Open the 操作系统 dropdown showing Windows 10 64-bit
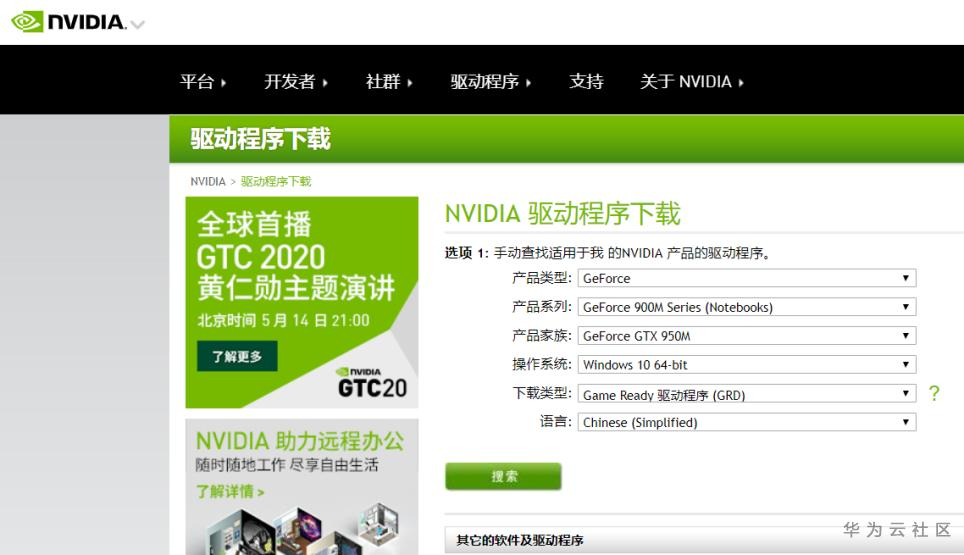 pyautogui.click(x=746, y=364)
